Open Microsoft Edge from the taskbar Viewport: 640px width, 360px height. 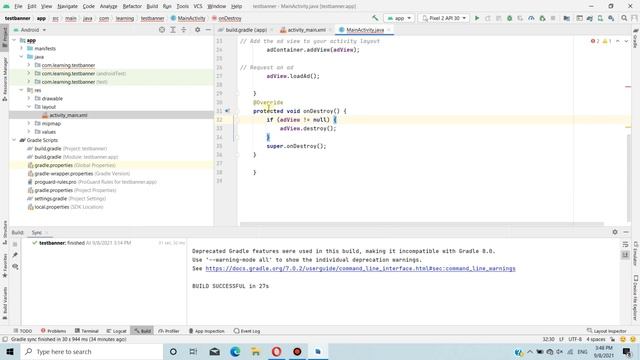[235, 351]
